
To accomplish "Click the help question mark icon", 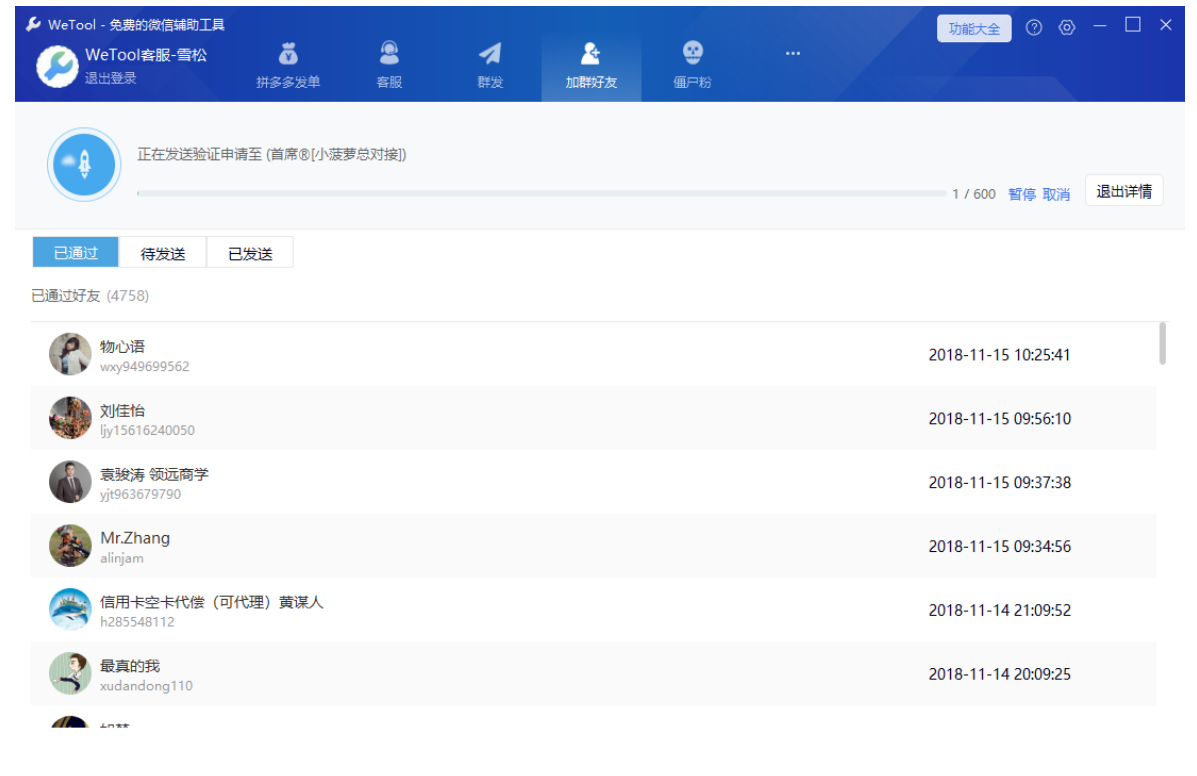I will (1034, 28).
